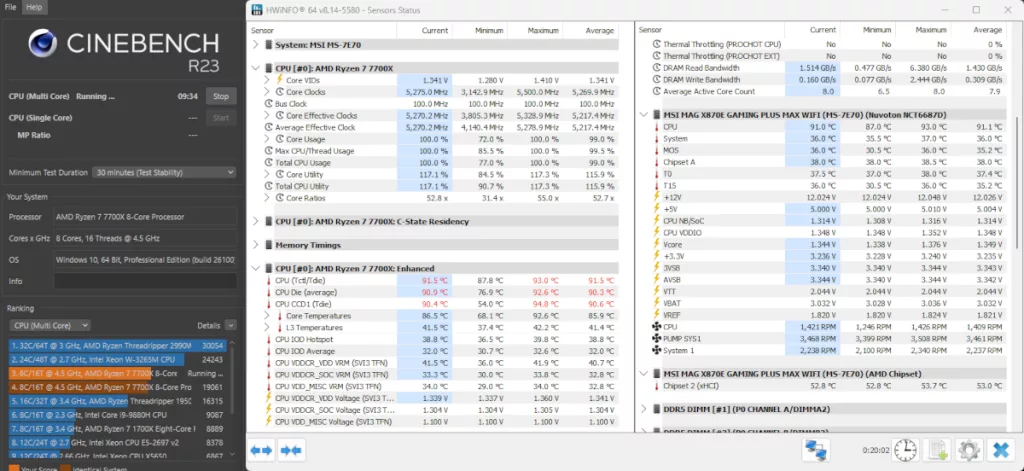The height and width of the screenshot is (471, 1024).
Task: Expand the Core Clocks row
Action: click(x=267, y=91)
